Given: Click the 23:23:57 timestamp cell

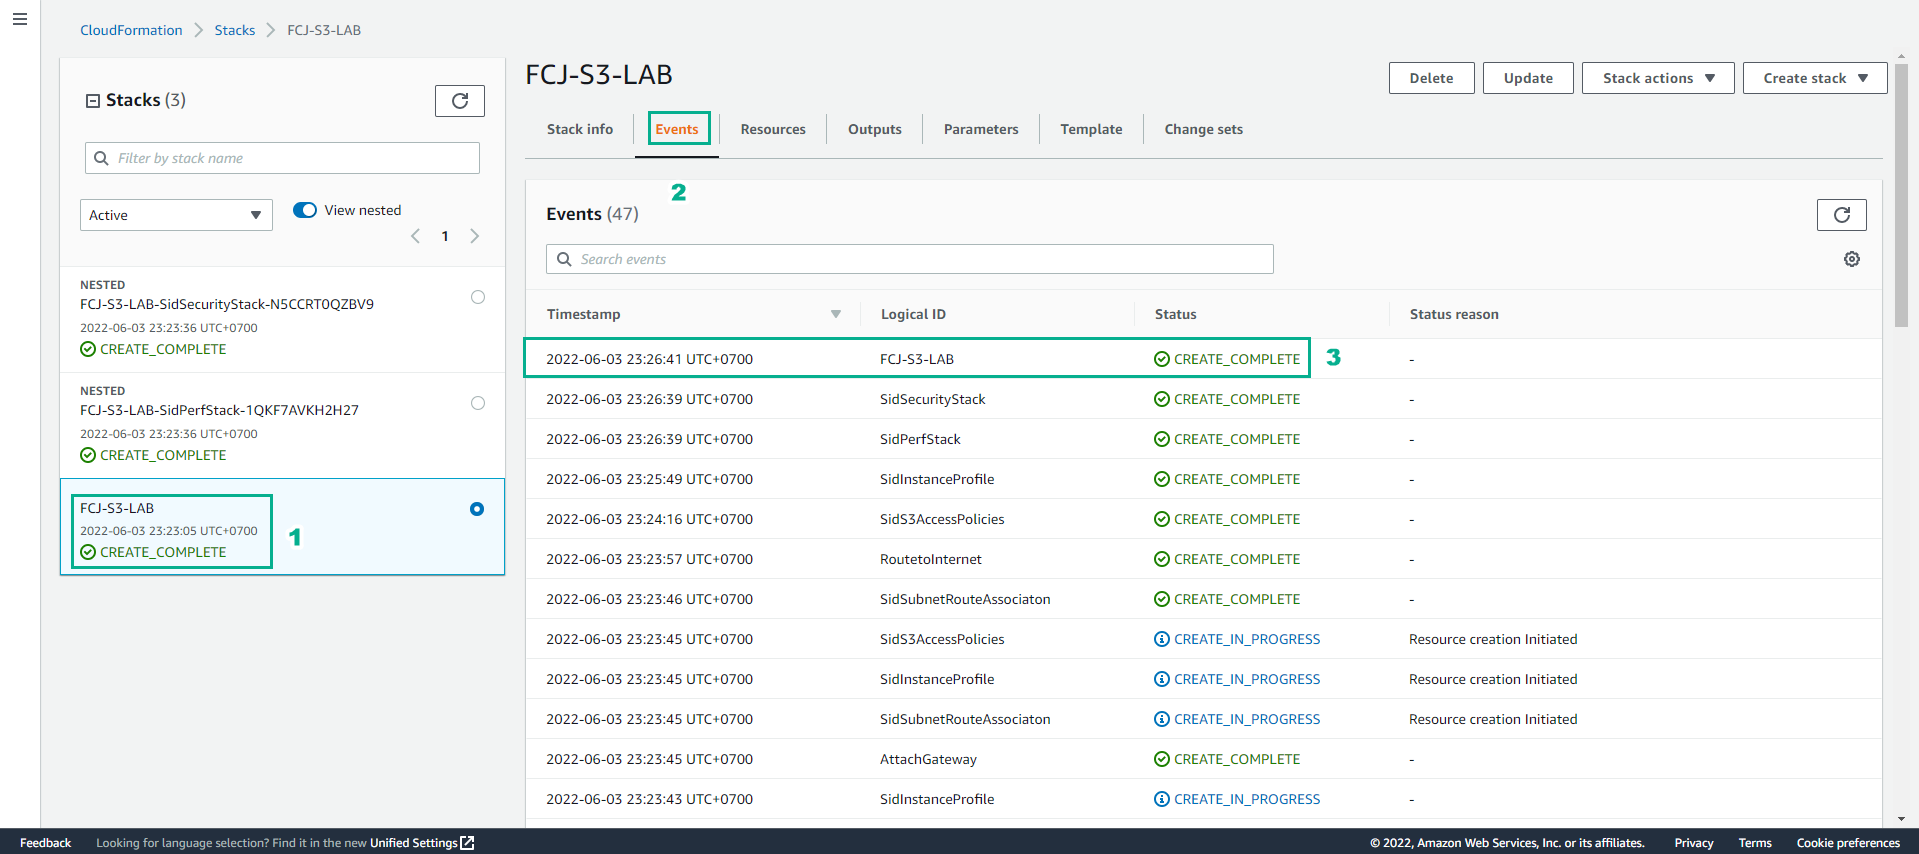Looking at the screenshot, I should (x=649, y=559).
